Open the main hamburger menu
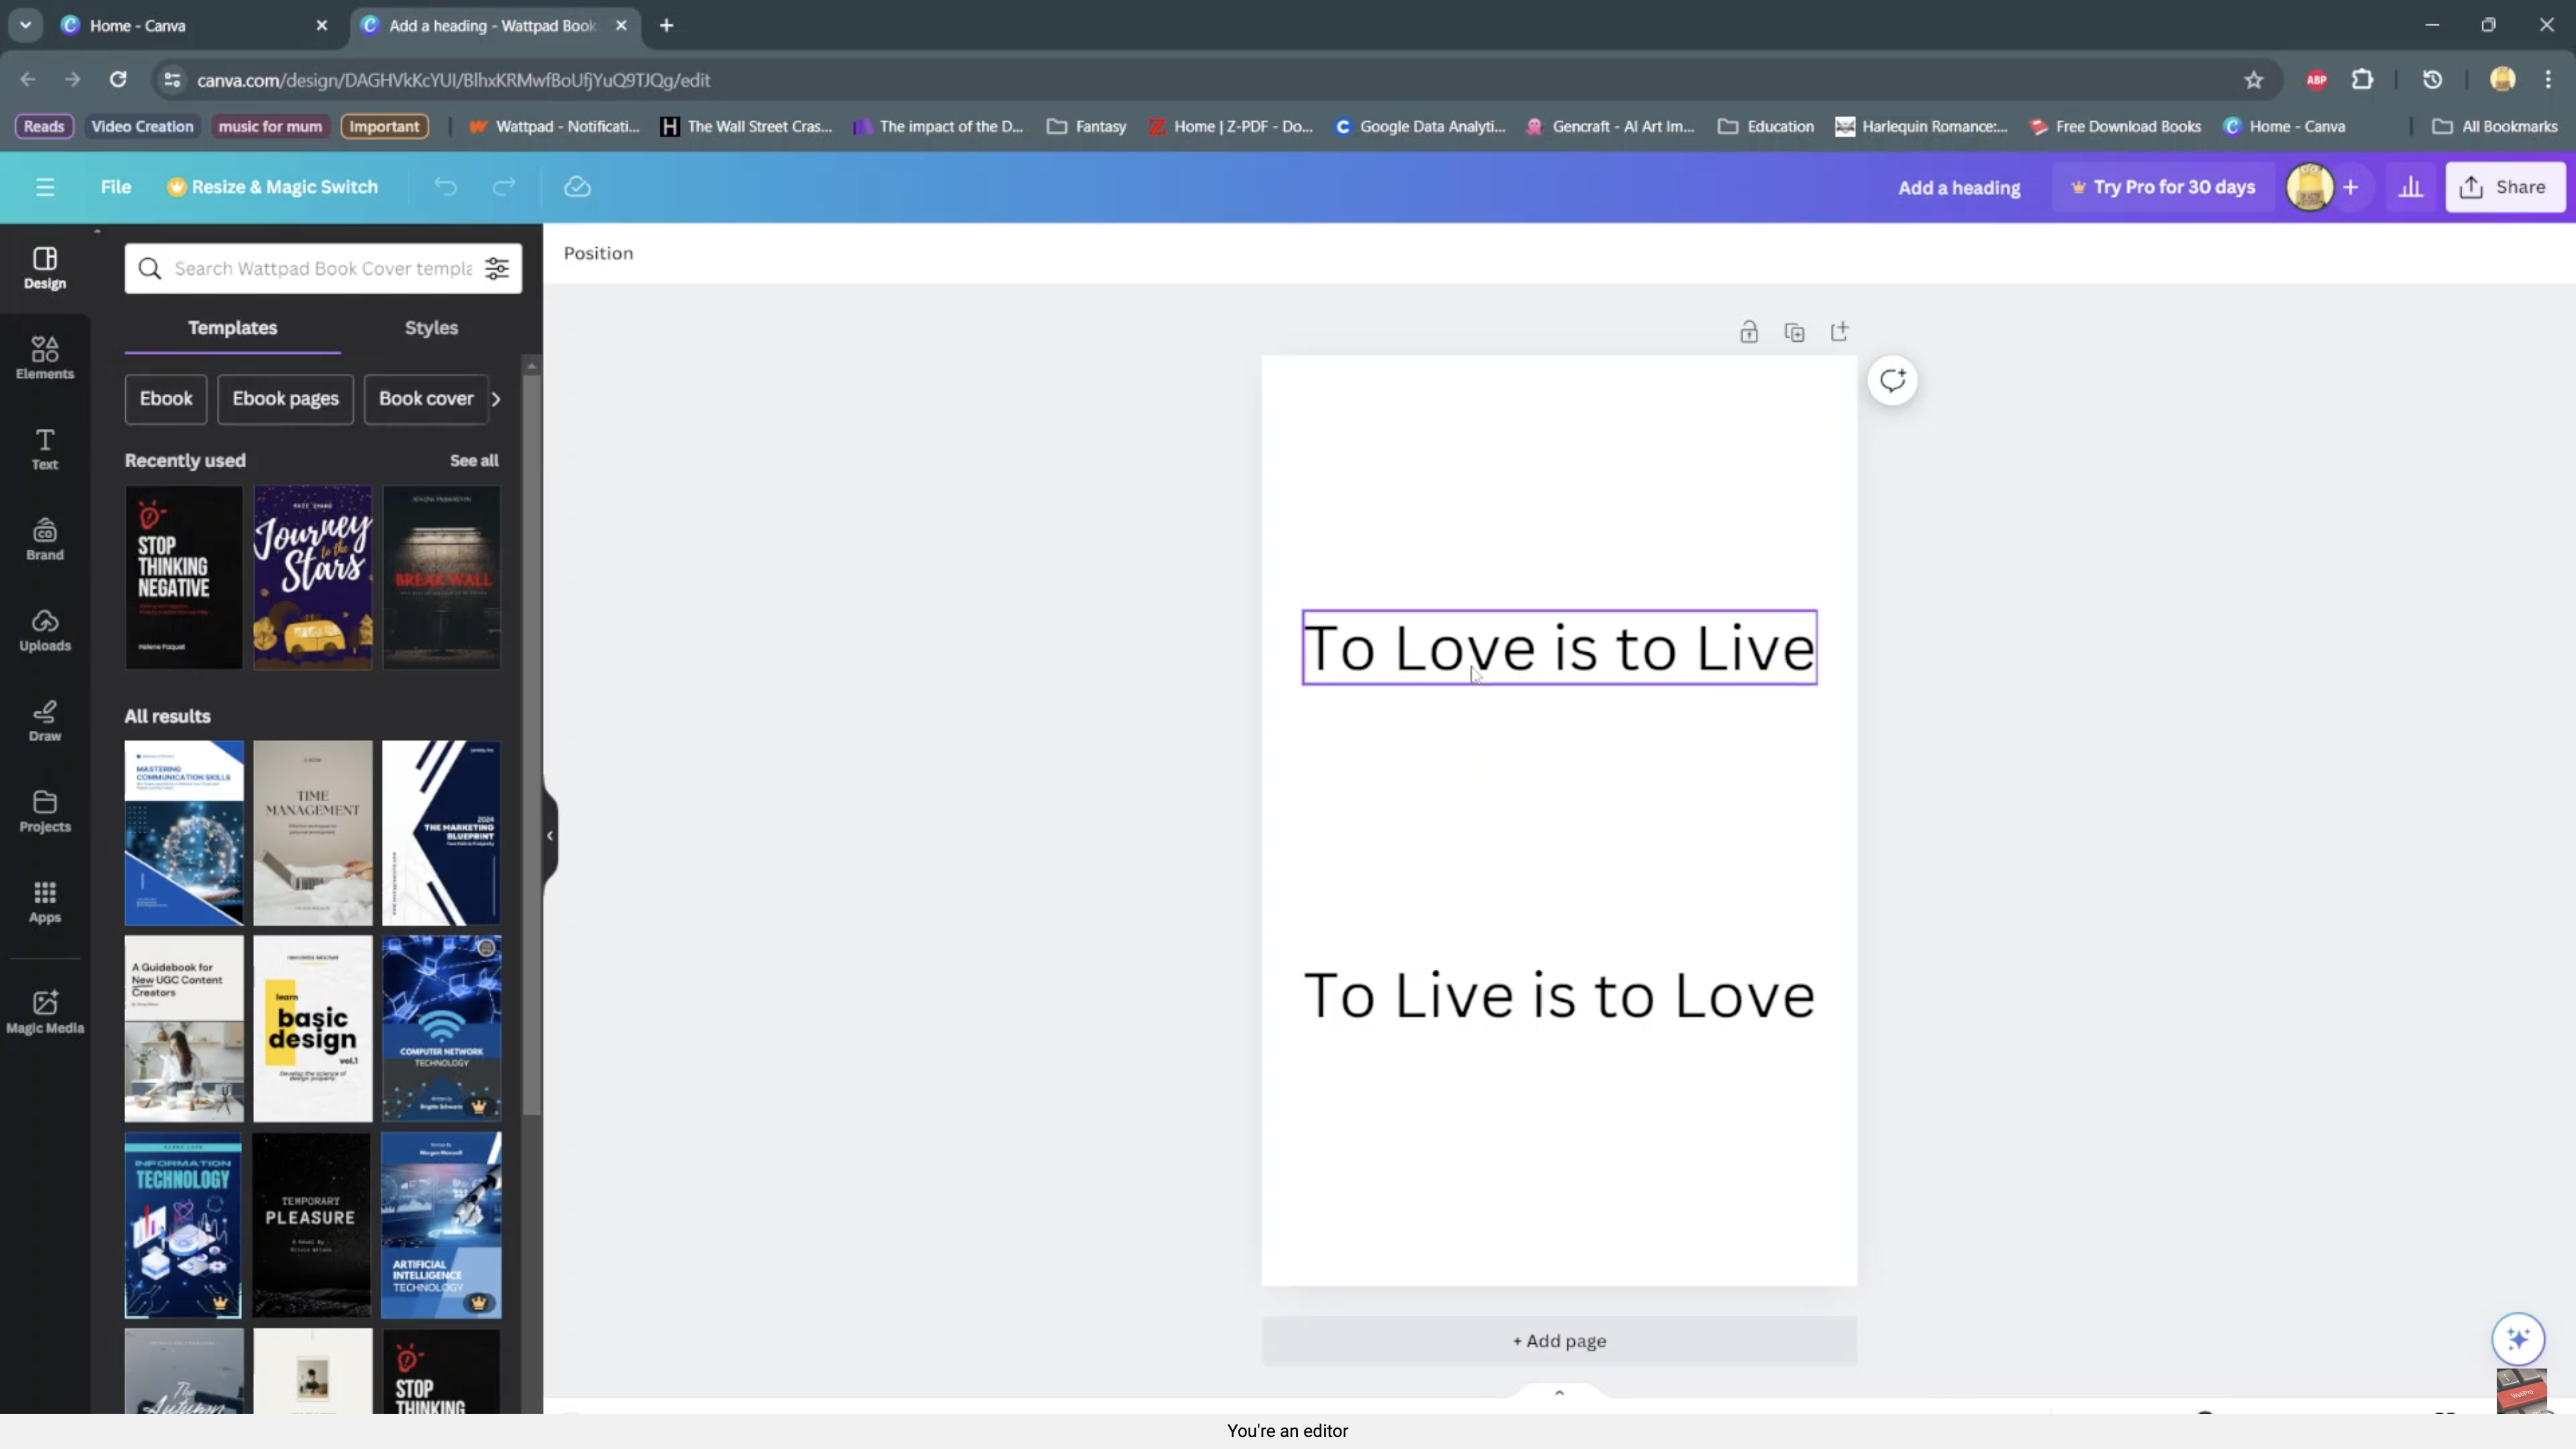 45,187
